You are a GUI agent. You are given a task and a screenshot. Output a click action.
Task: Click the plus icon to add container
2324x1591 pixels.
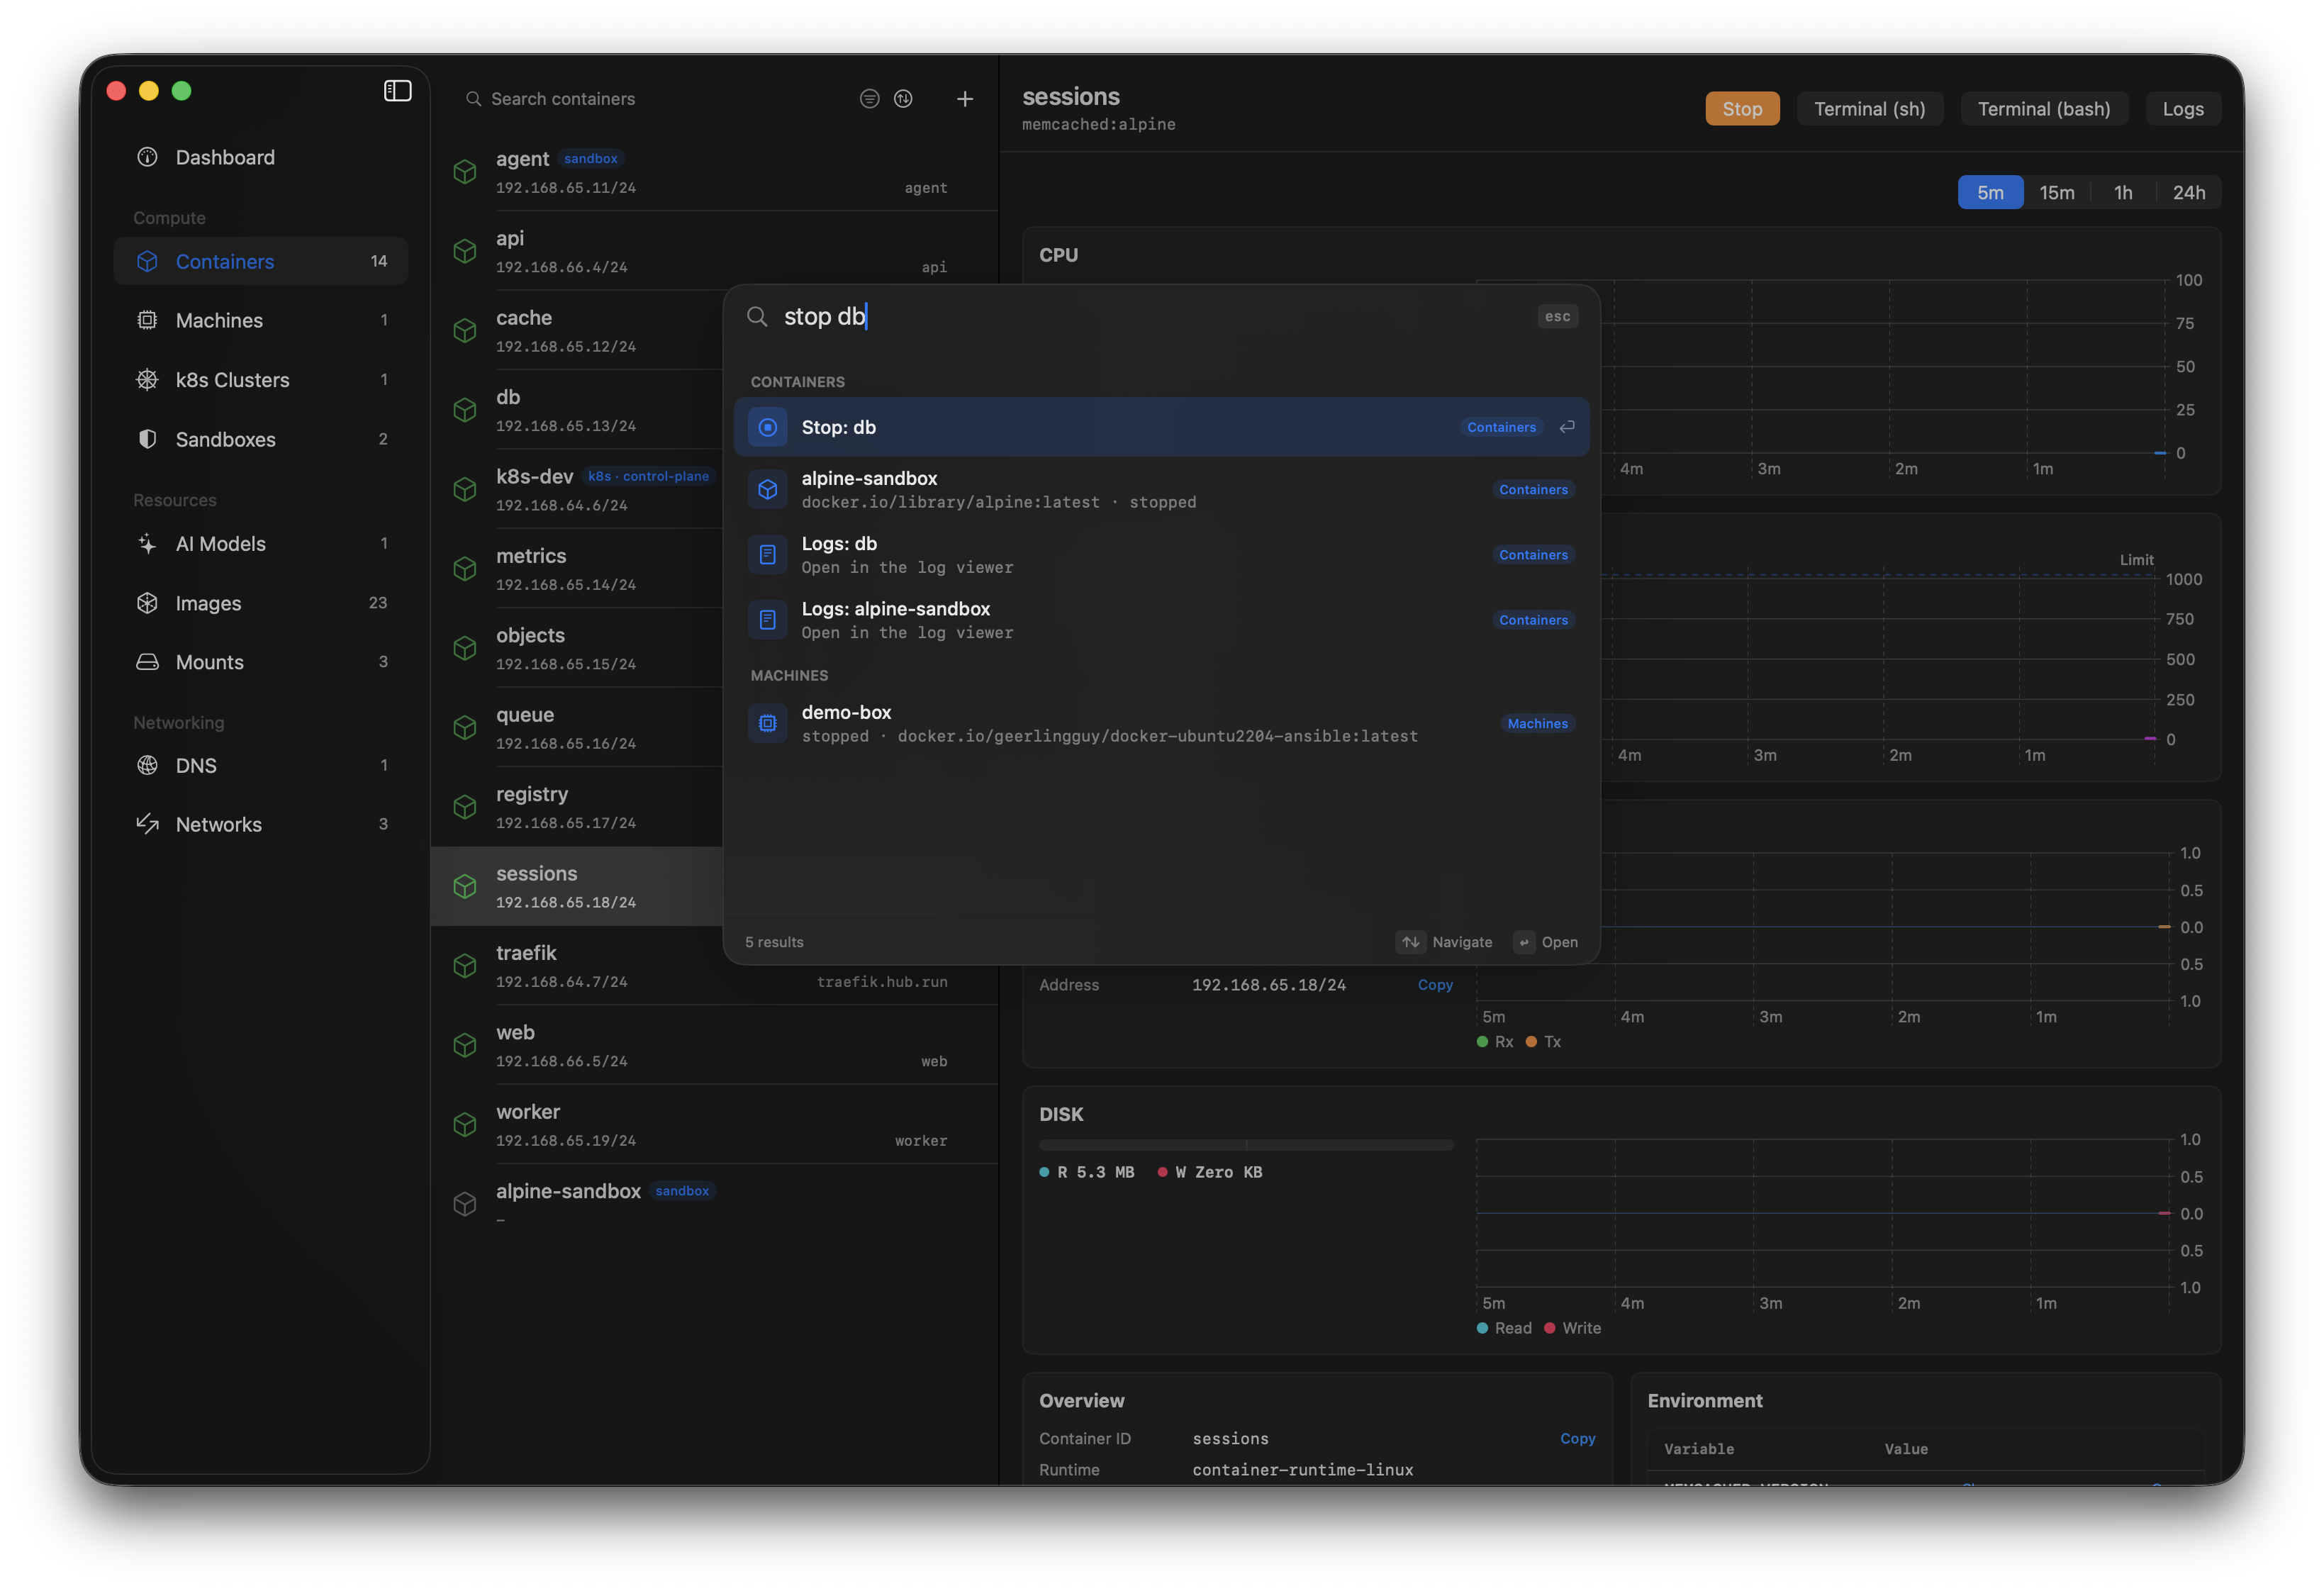965,98
